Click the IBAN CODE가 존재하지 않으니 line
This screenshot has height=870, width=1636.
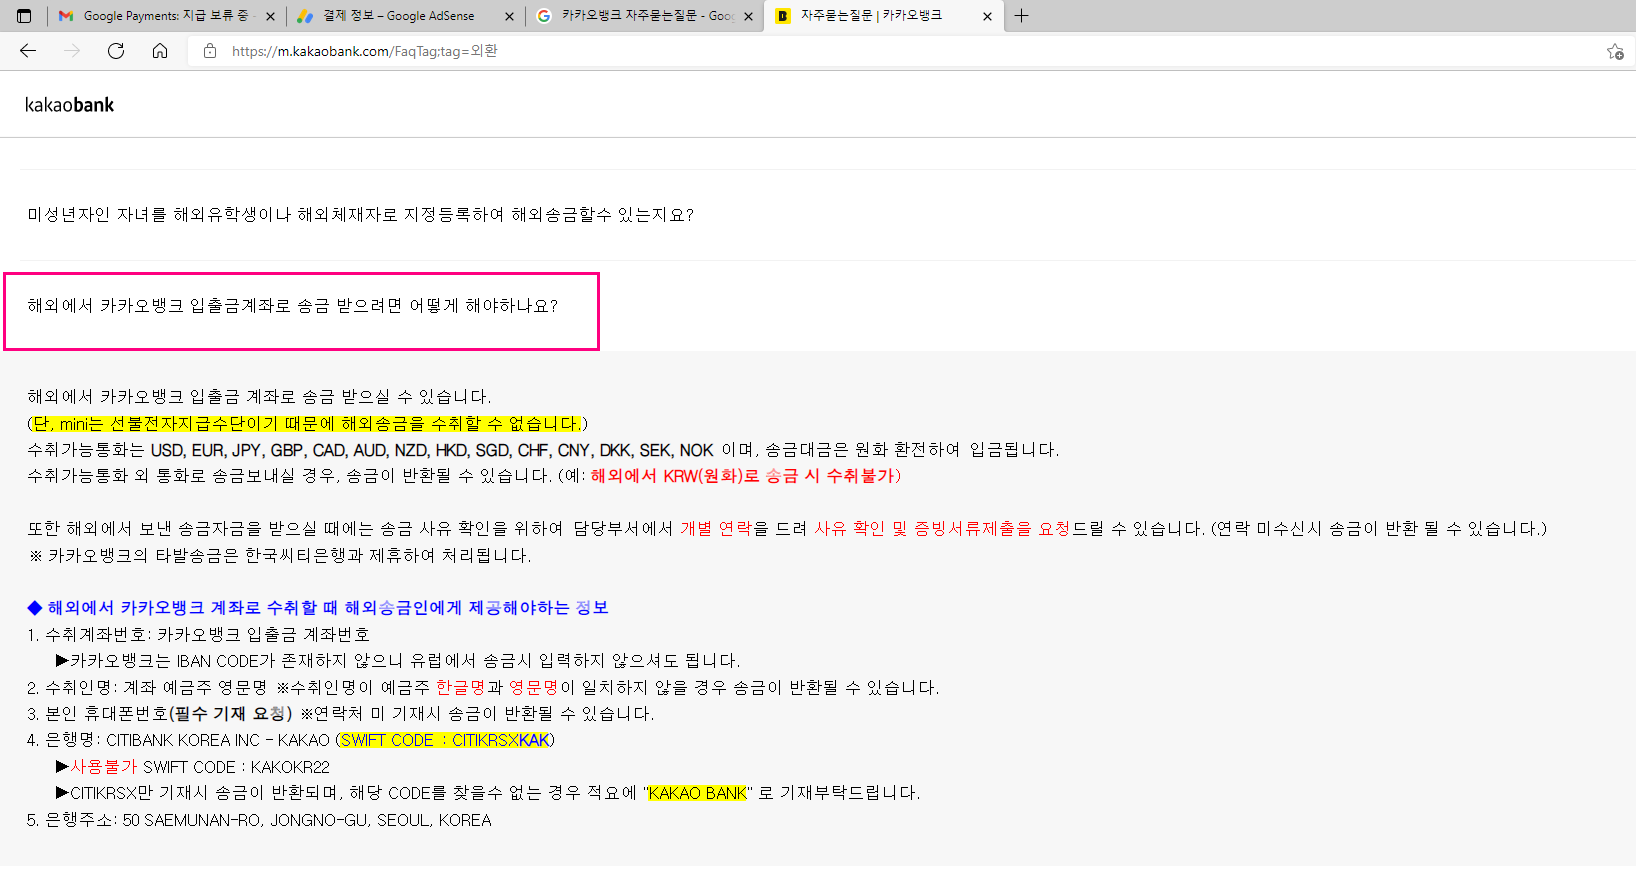coord(398,660)
